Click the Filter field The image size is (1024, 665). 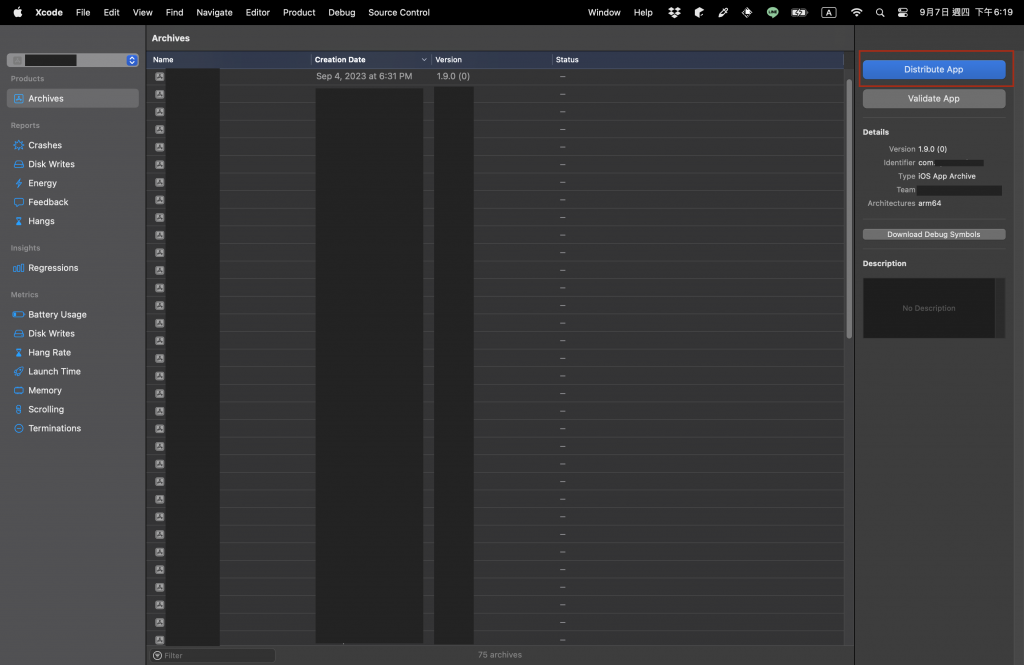214,655
